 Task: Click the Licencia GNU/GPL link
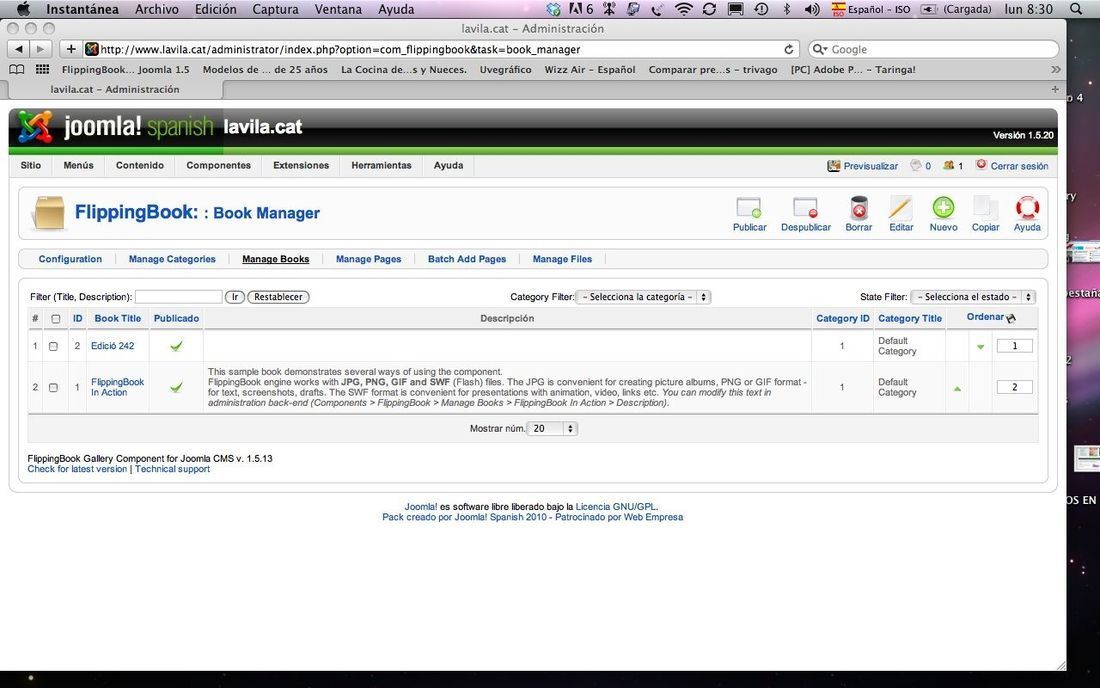(x=616, y=507)
